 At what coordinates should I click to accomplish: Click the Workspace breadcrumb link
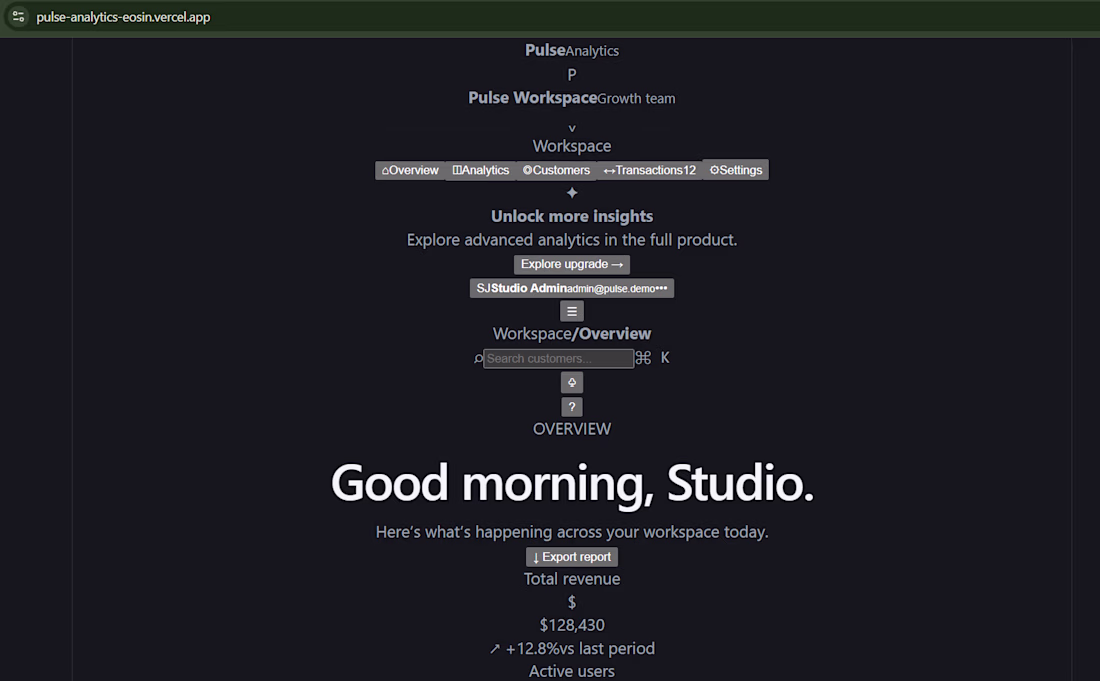tap(532, 334)
